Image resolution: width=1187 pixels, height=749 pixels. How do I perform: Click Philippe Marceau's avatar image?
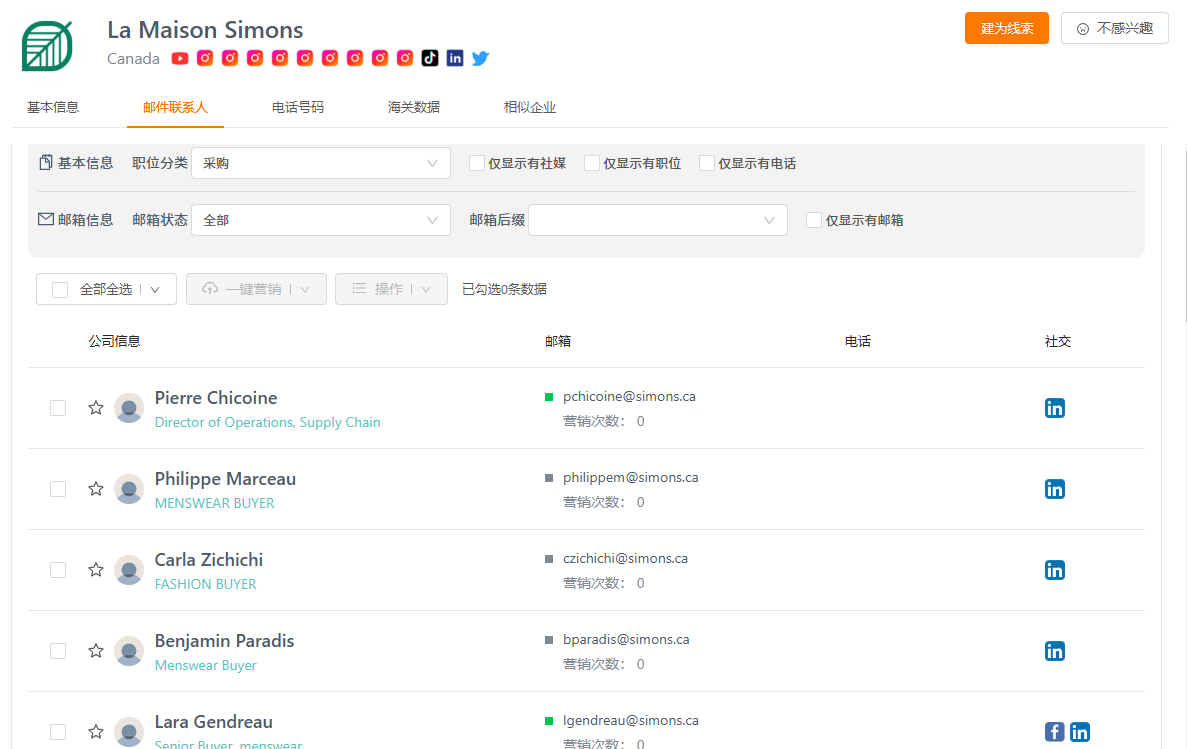tap(129, 489)
